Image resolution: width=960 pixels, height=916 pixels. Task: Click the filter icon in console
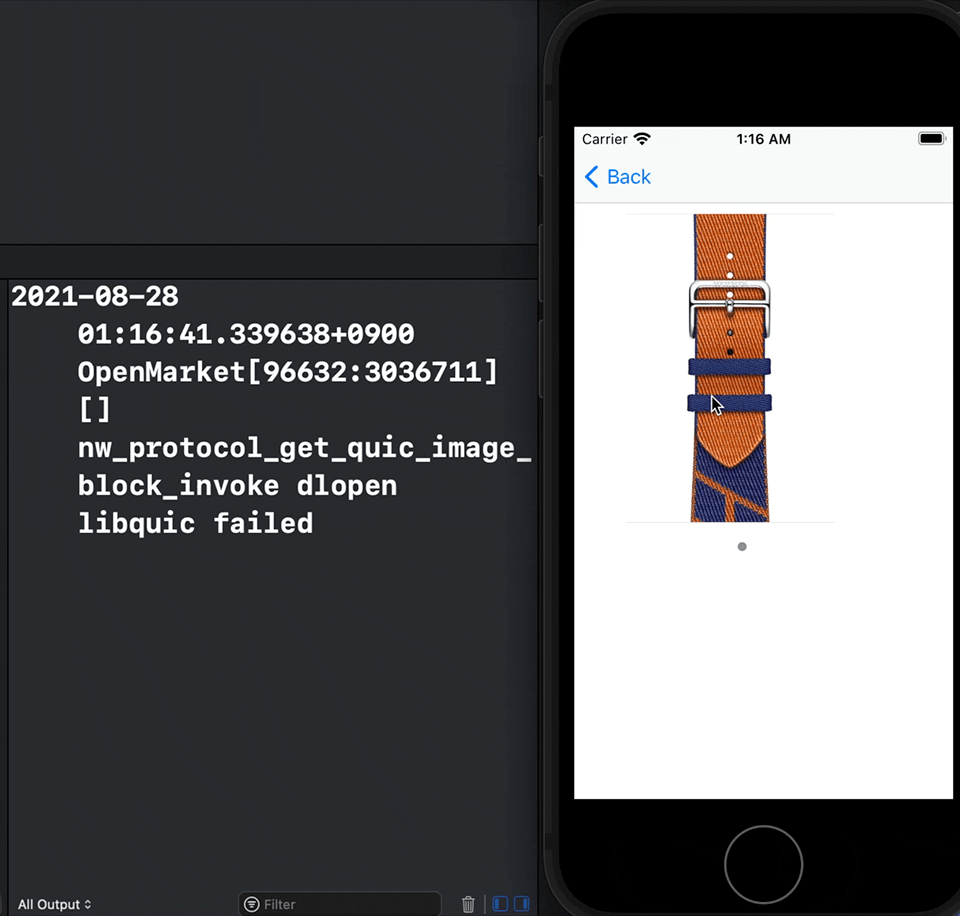click(252, 904)
